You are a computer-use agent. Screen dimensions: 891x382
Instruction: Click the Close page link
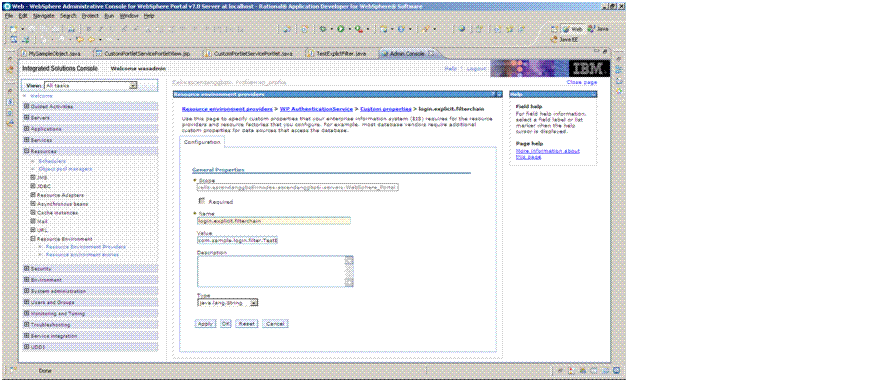point(582,82)
